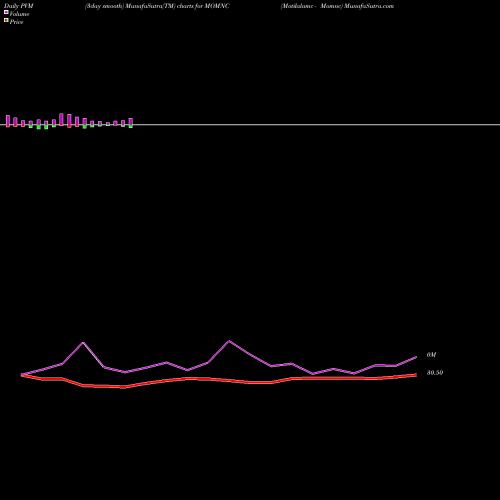Click the '(Motilalamc - Momnc) MunafaSutra.com' text
Viewport: 500px width, 500px height.
(x=337, y=6)
